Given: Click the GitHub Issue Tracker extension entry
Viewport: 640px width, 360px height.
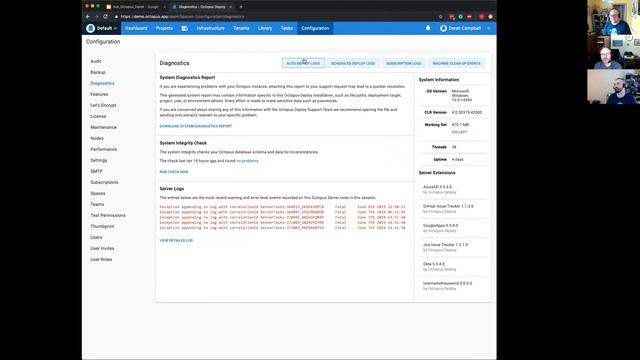Looking at the screenshot, I should [x=453, y=209].
